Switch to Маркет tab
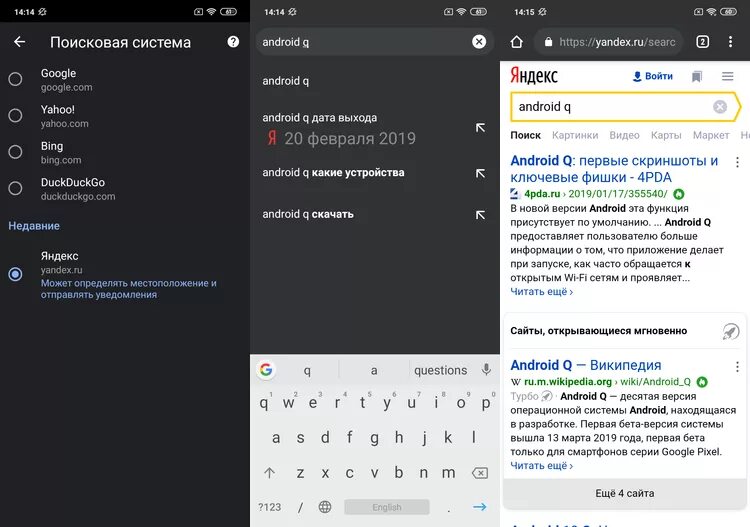 click(711, 135)
